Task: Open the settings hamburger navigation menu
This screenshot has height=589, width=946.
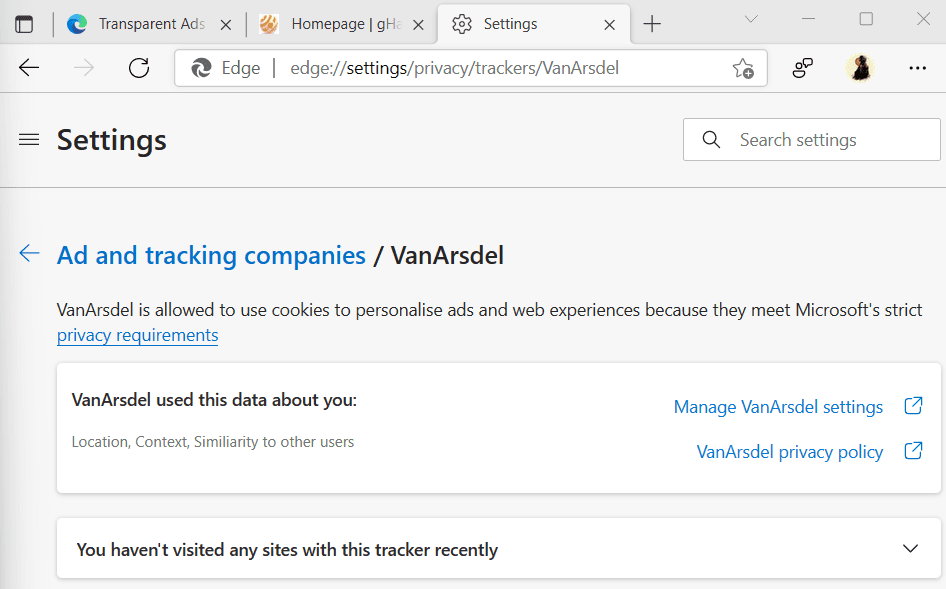Action: coord(29,139)
